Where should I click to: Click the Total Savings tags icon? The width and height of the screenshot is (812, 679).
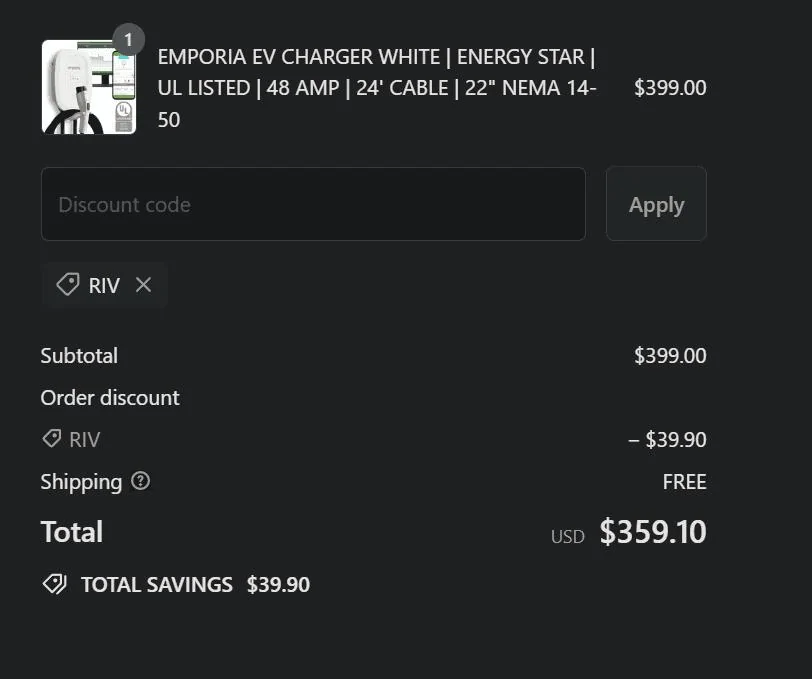pos(54,584)
